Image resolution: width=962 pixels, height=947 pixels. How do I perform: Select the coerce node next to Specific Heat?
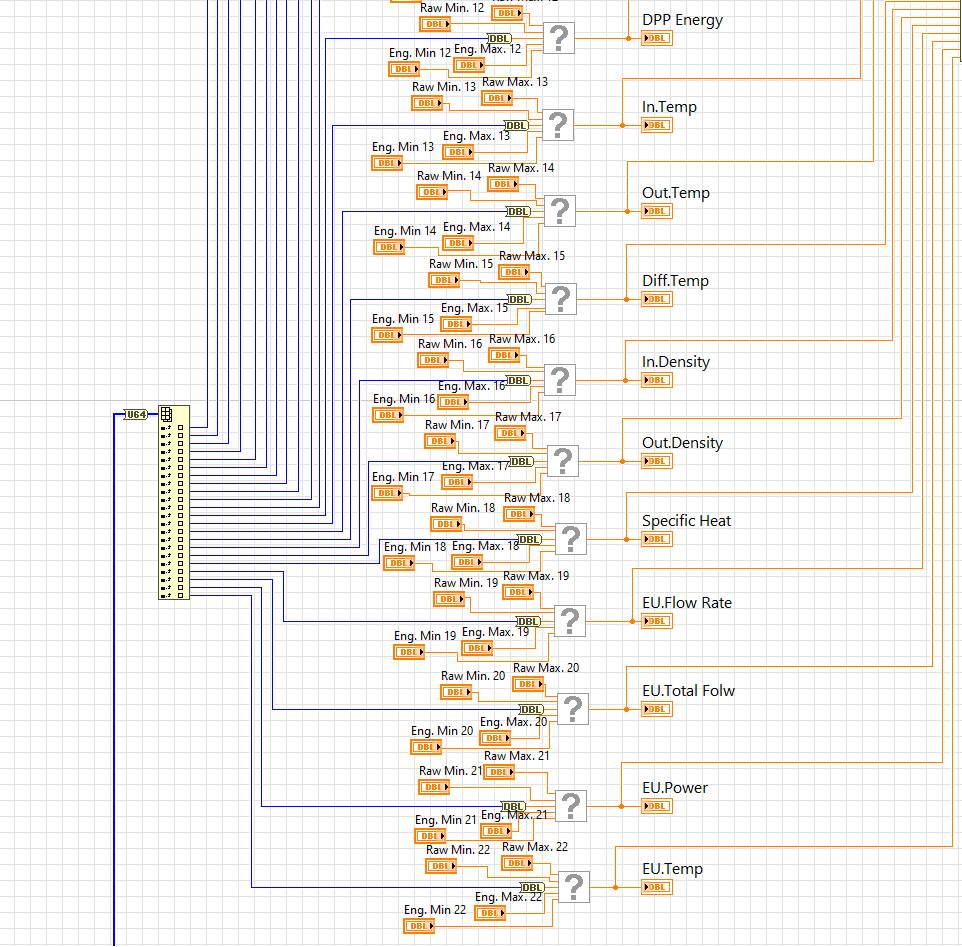(570, 539)
